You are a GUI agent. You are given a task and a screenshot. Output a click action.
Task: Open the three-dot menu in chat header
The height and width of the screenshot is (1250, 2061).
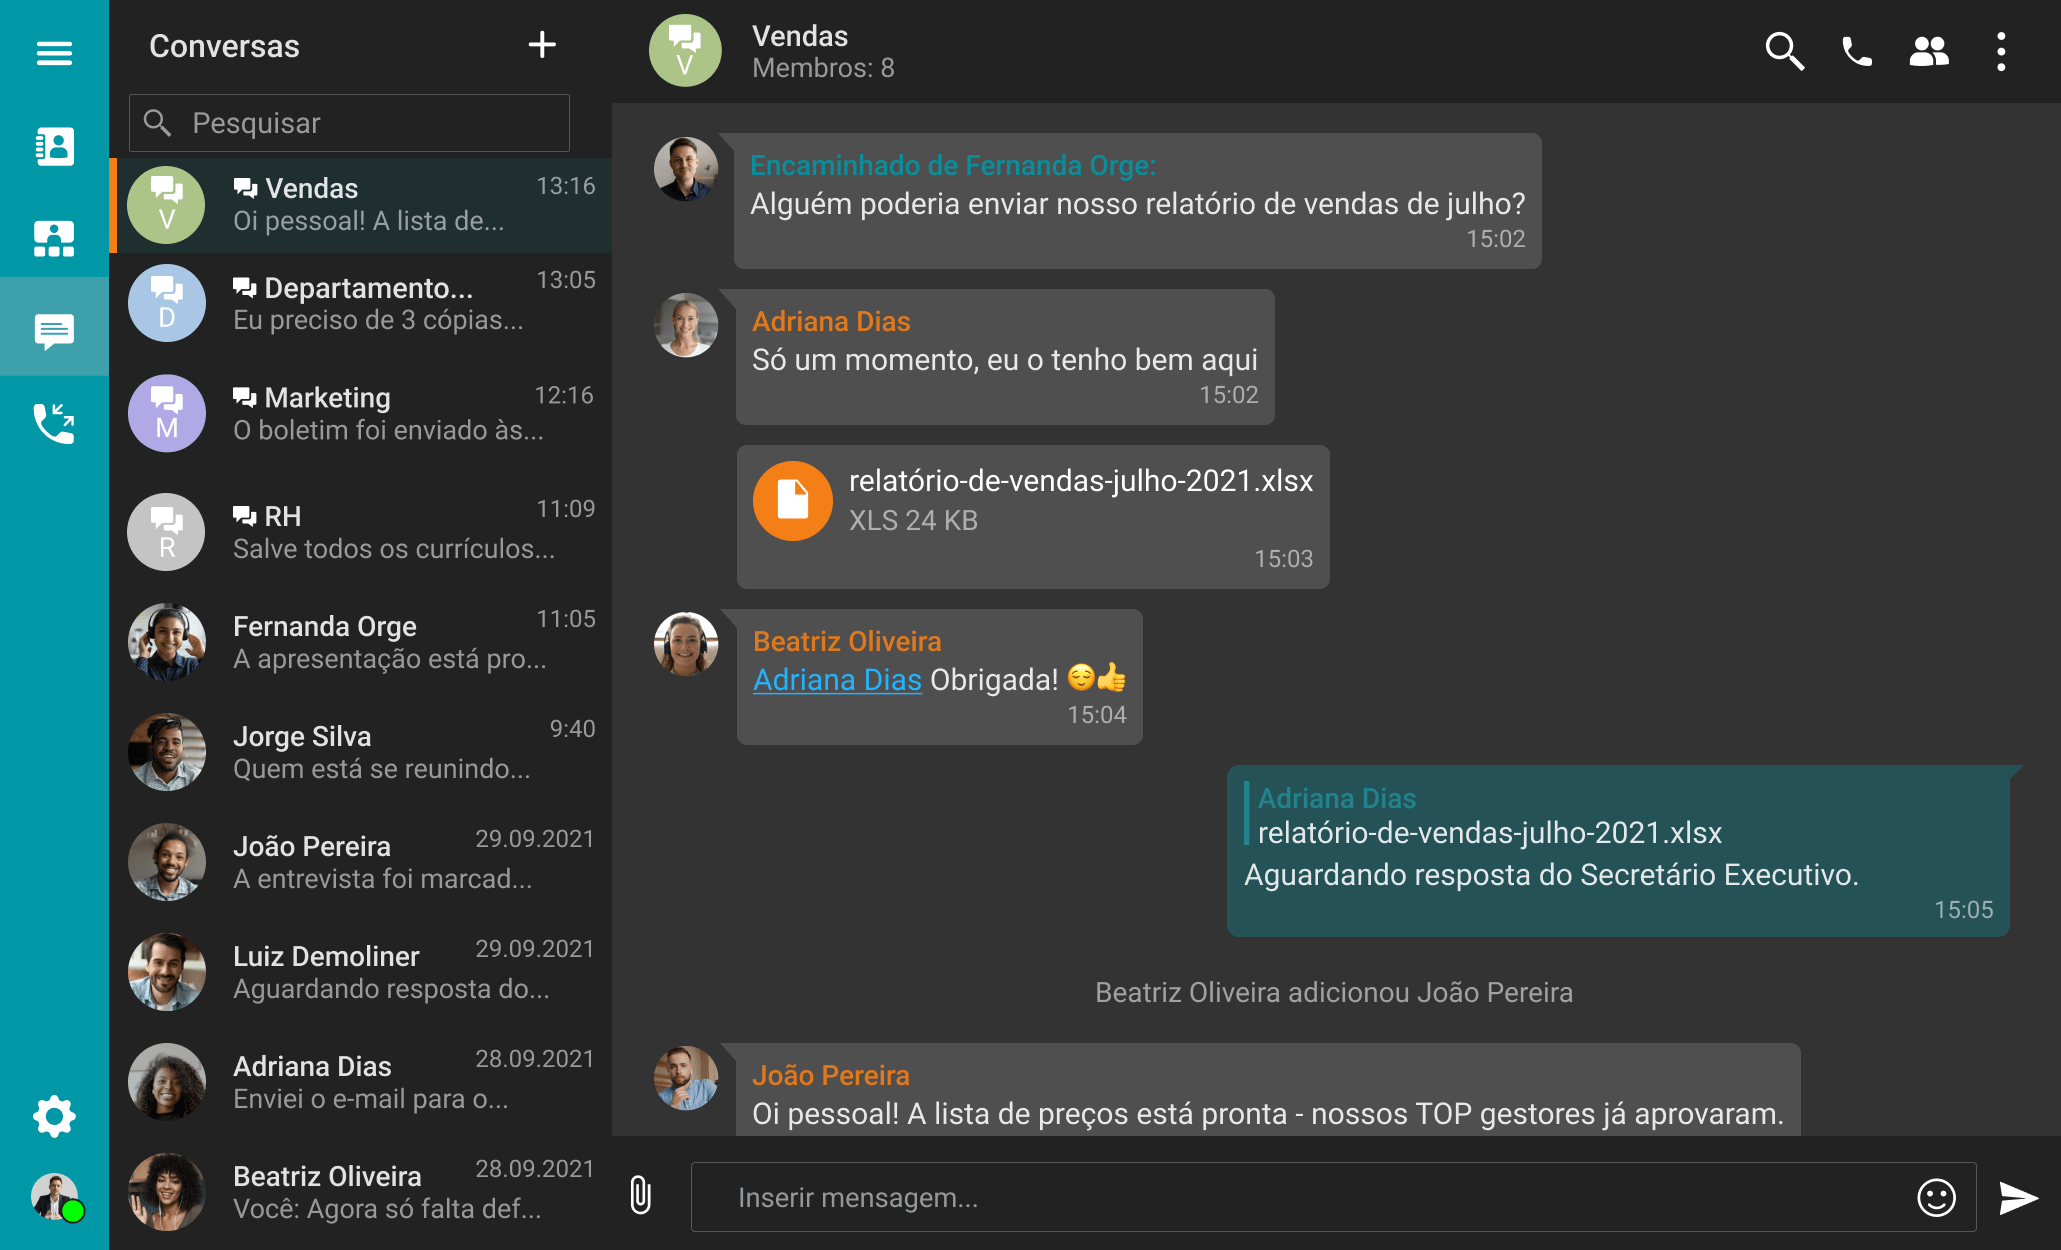click(x=2001, y=50)
